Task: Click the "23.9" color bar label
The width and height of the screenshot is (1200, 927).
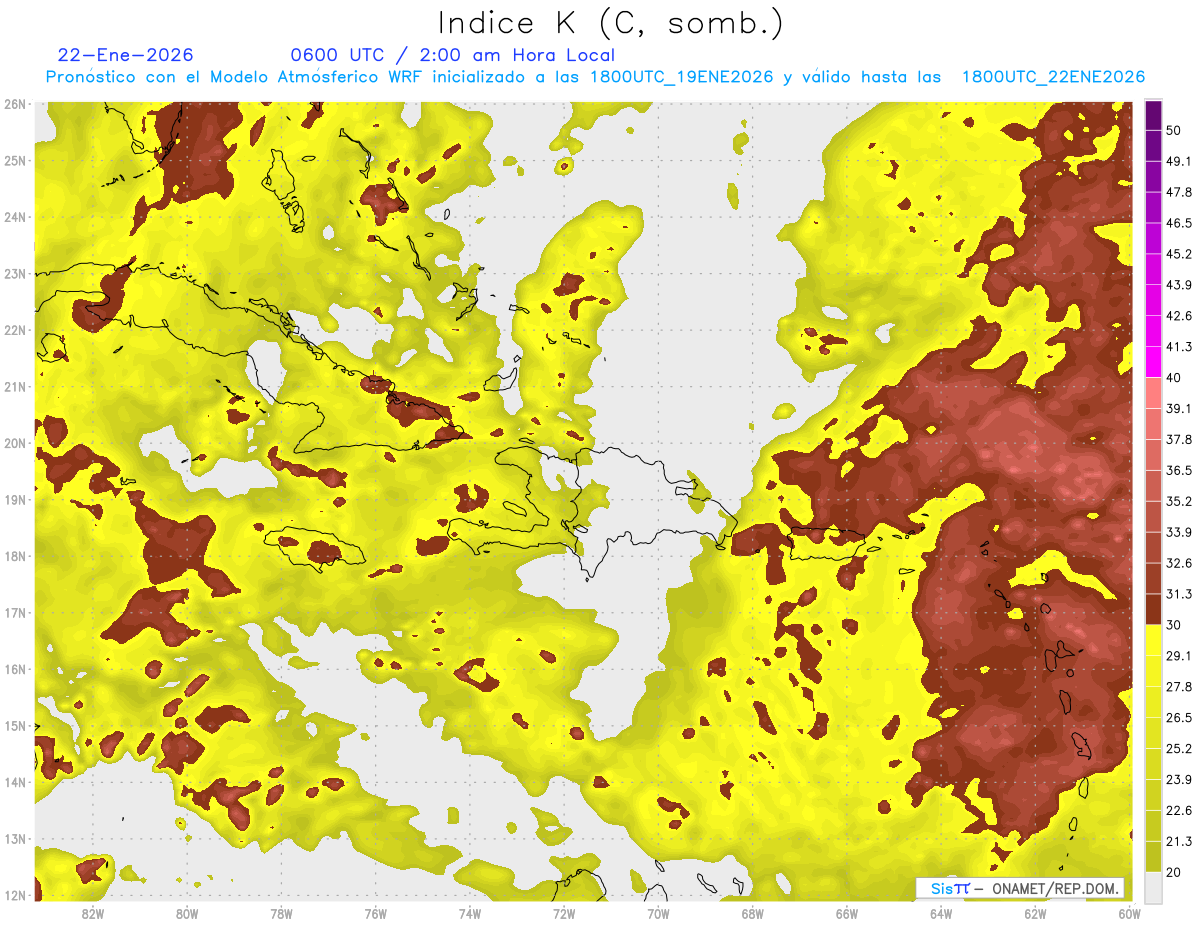Action: coord(1179,780)
